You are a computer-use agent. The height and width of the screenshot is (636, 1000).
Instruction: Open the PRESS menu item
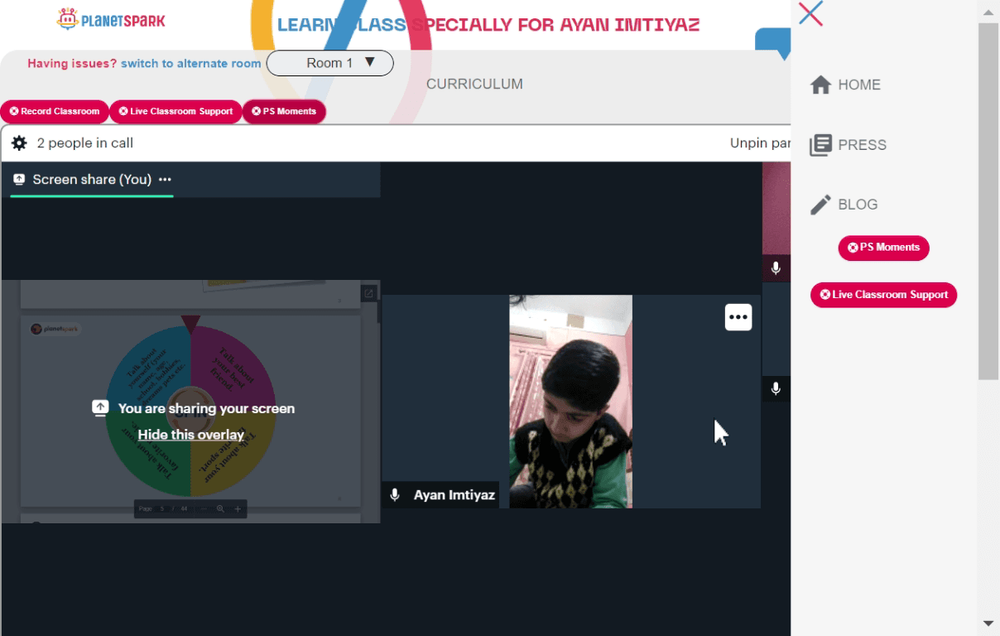[862, 145]
